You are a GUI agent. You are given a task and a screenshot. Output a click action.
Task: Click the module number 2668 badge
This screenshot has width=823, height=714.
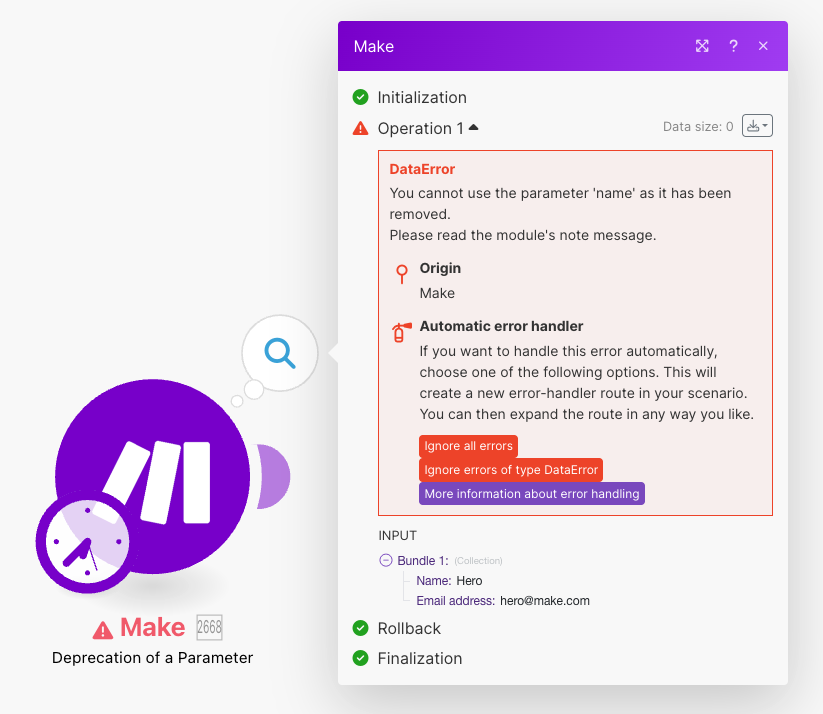coord(209,627)
